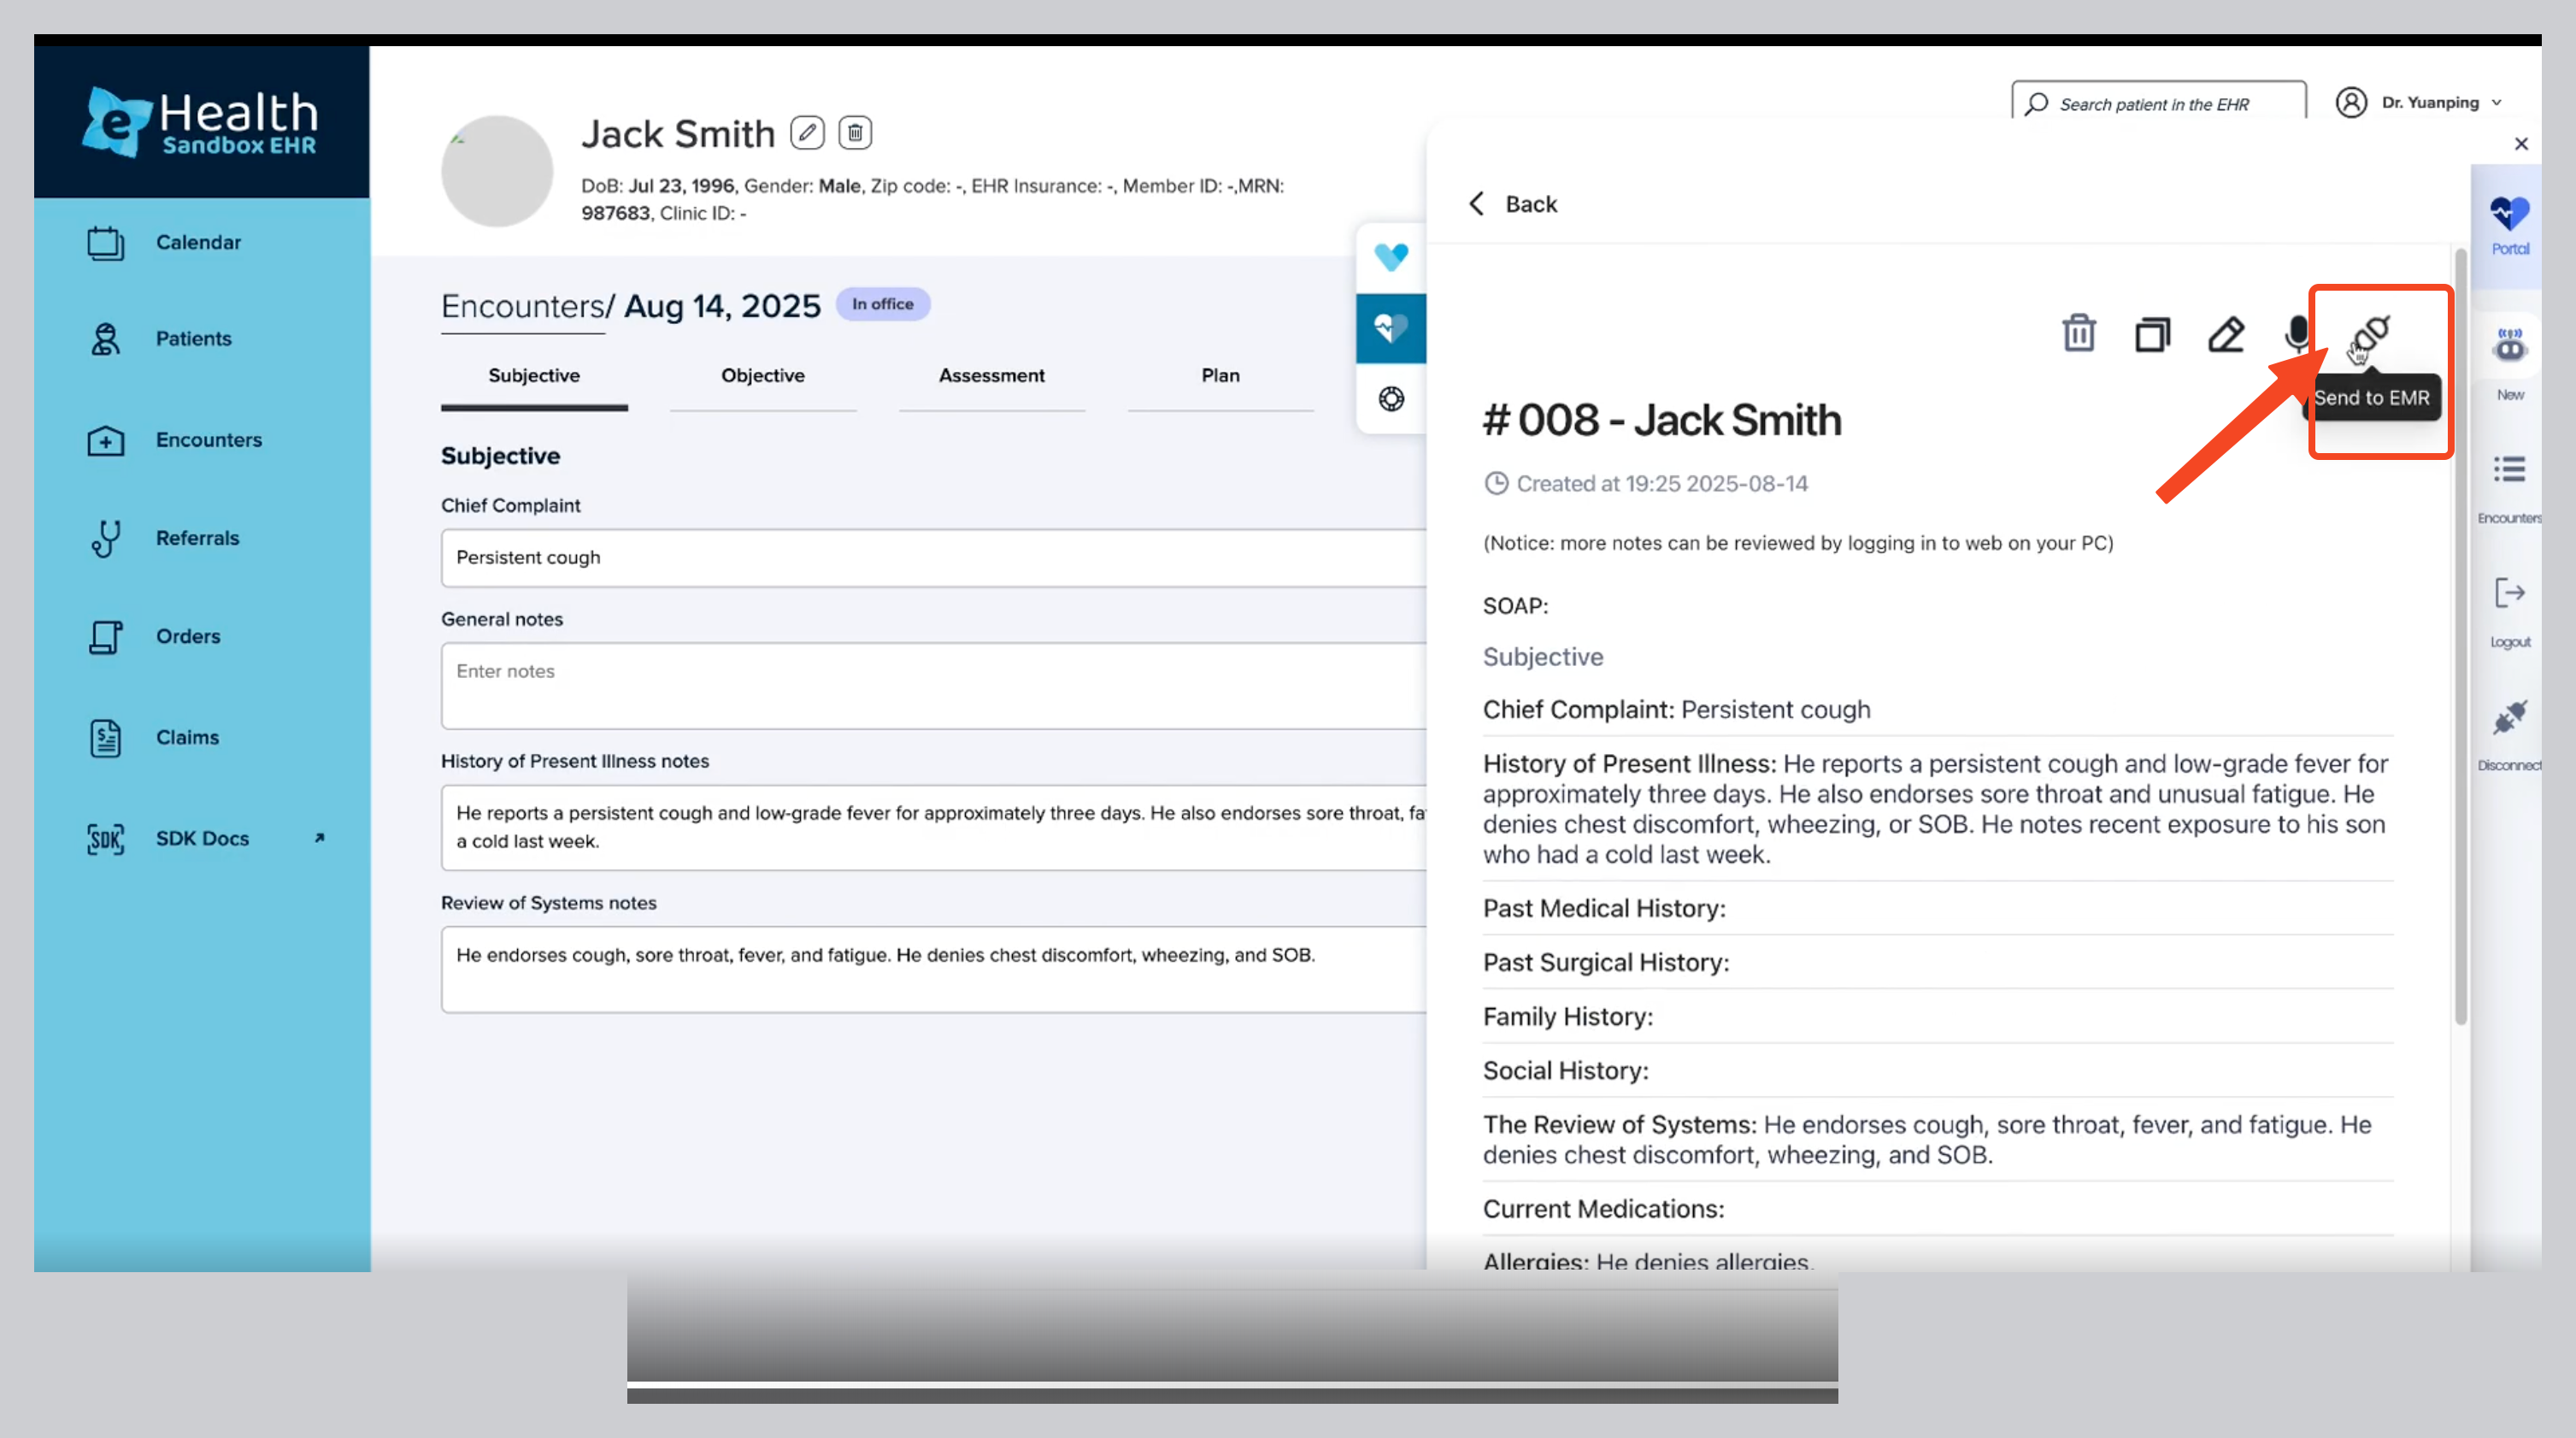Delete patient icon next to Jack Smith
The height and width of the screenshot is (1438, 2576).
coord(855,133)
